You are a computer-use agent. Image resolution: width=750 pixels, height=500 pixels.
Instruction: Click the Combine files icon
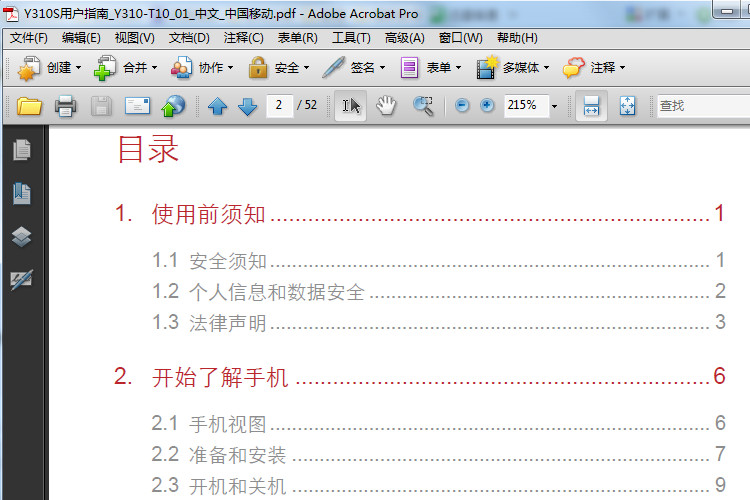tap(105, 68)
